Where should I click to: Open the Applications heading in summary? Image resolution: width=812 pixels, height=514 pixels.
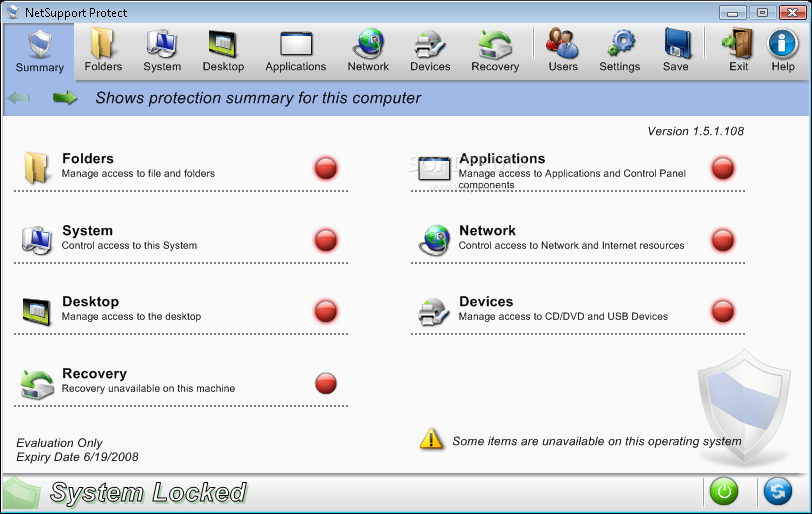[502, 158]
